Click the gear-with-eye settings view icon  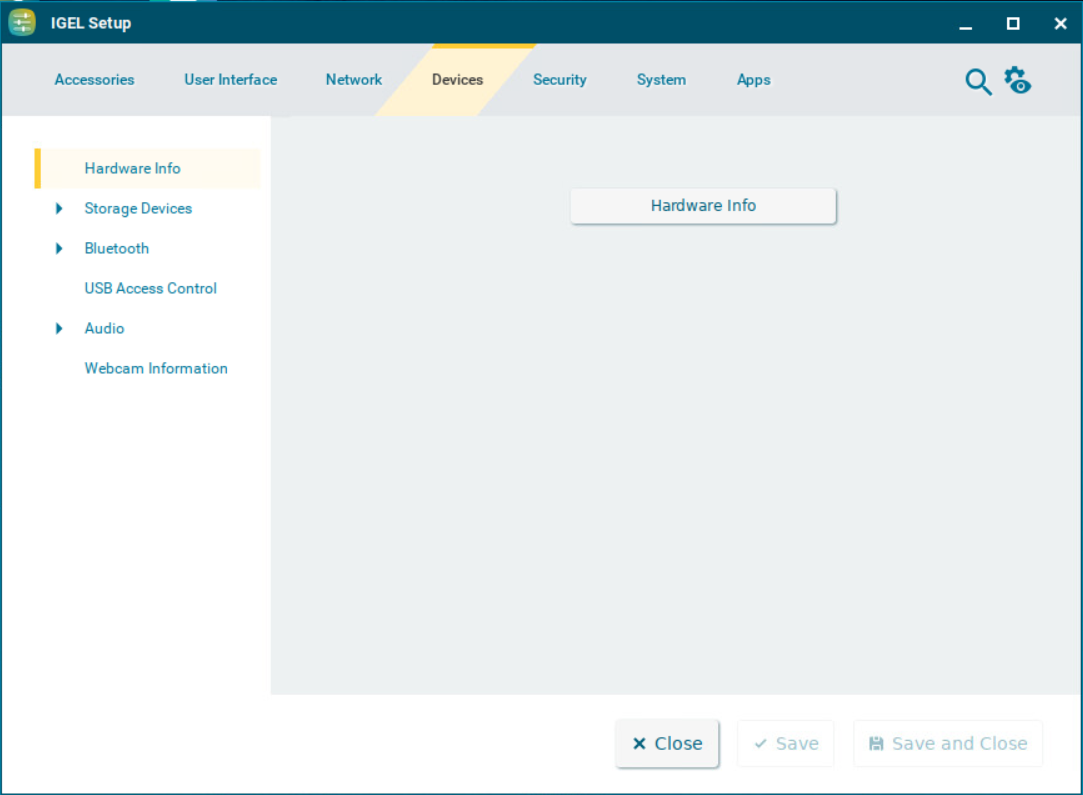point(1018,81)
